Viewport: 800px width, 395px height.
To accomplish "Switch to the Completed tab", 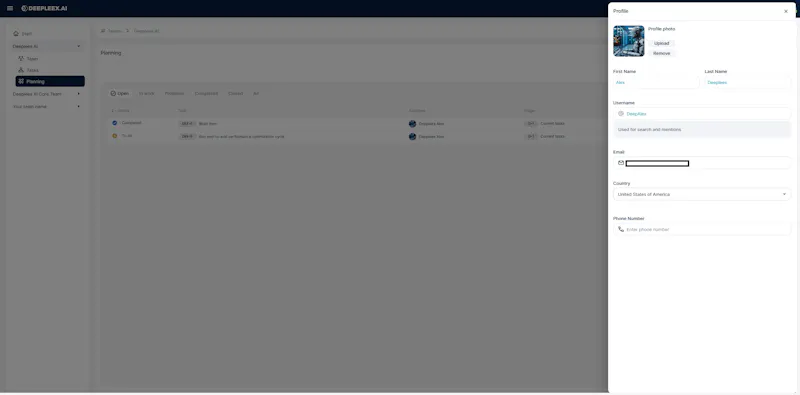I will coord(206,93).
